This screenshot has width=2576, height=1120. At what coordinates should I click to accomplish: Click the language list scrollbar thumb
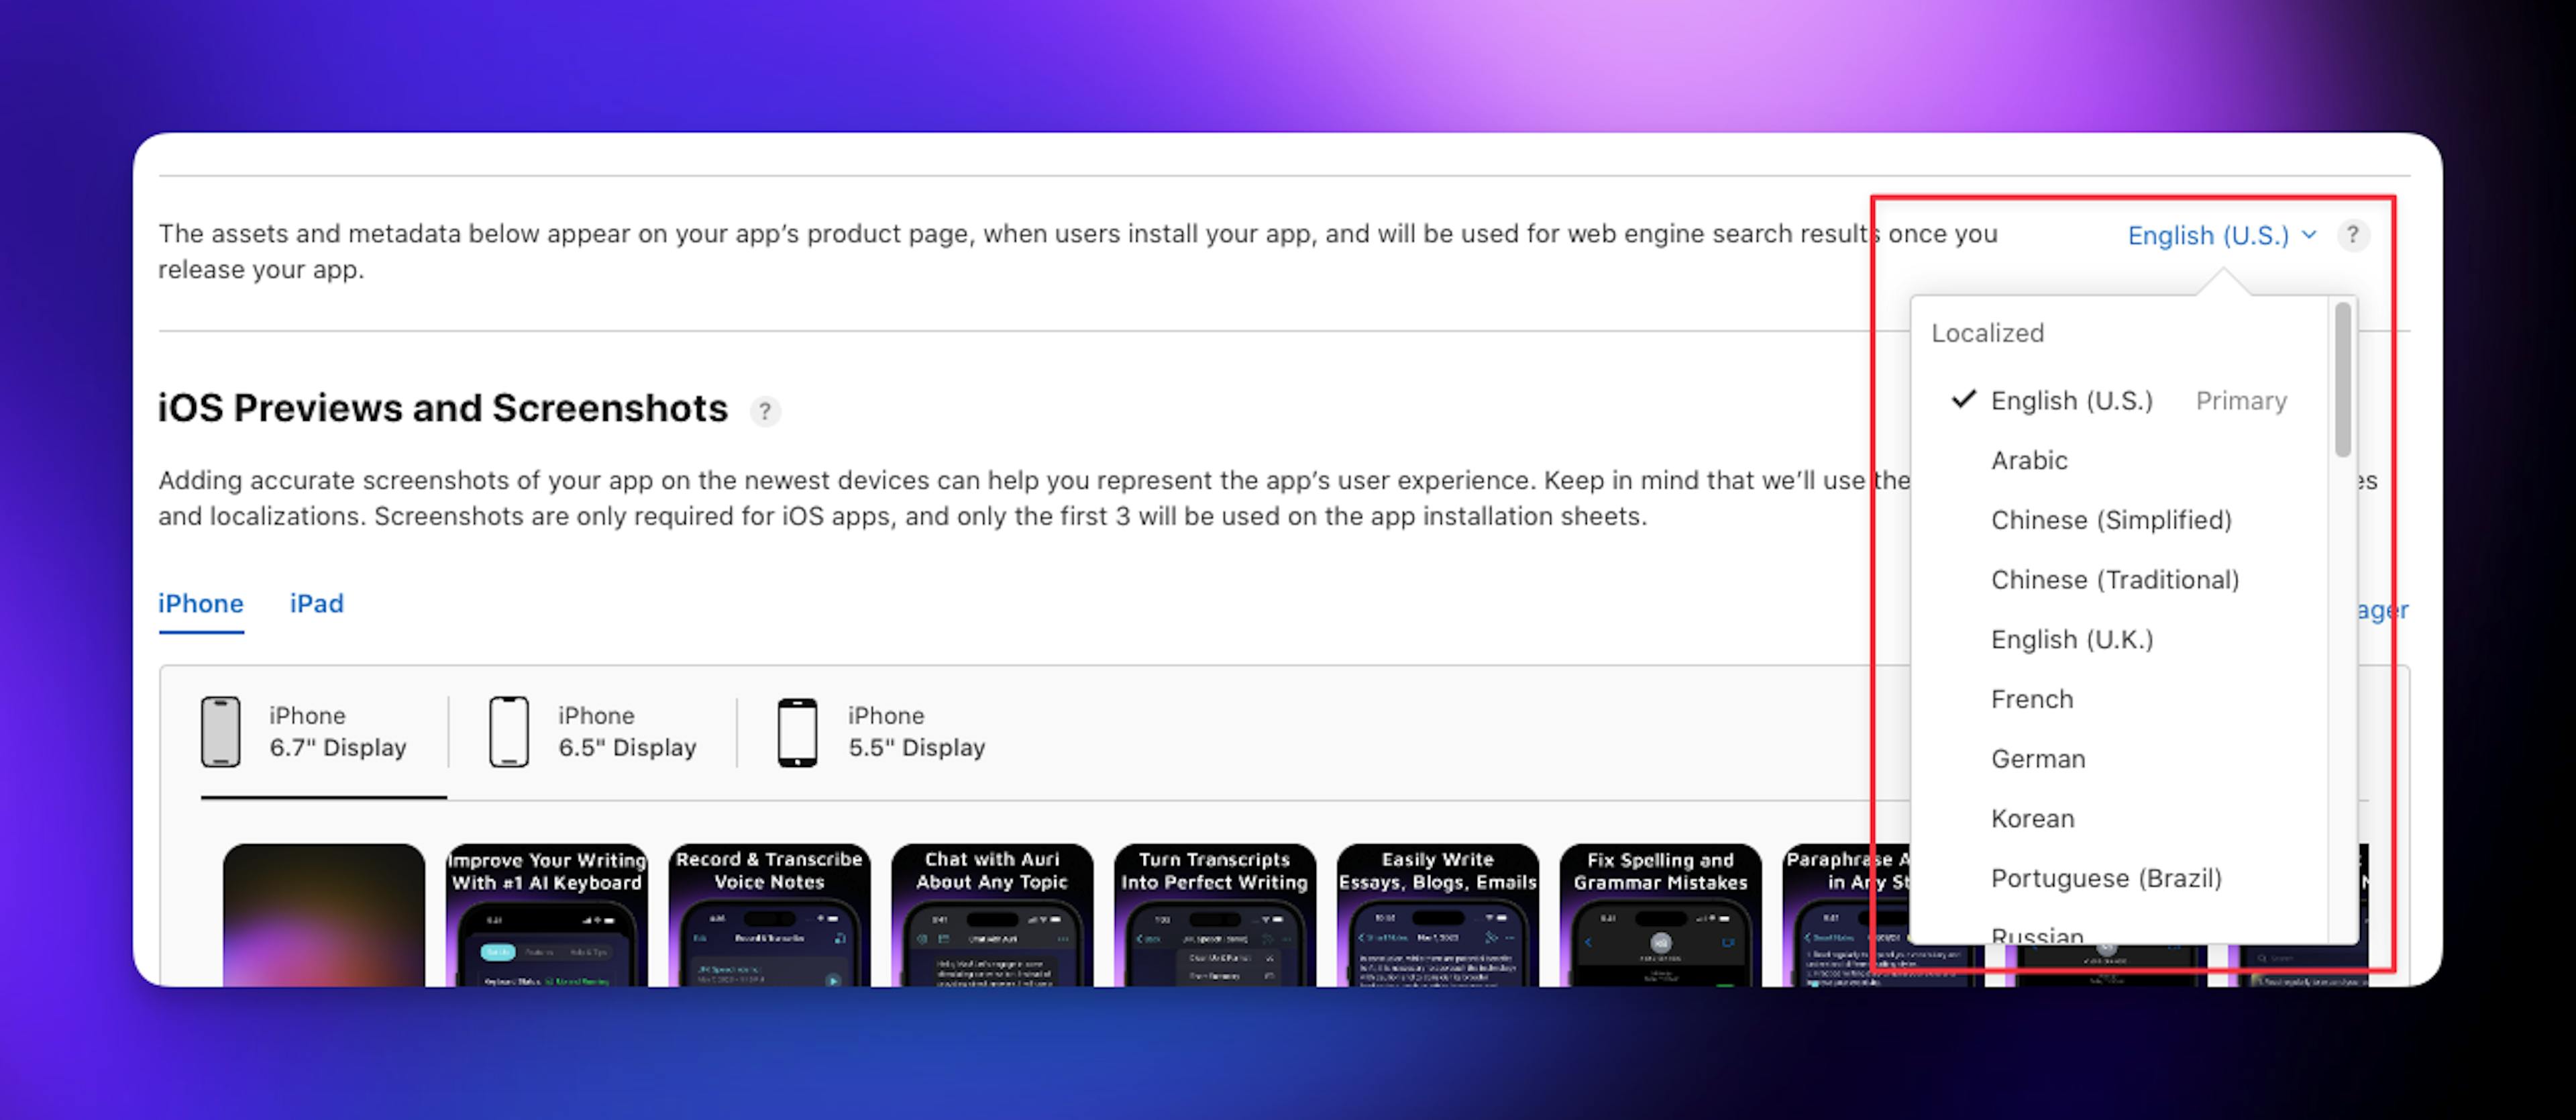(x=2342, y=380)
